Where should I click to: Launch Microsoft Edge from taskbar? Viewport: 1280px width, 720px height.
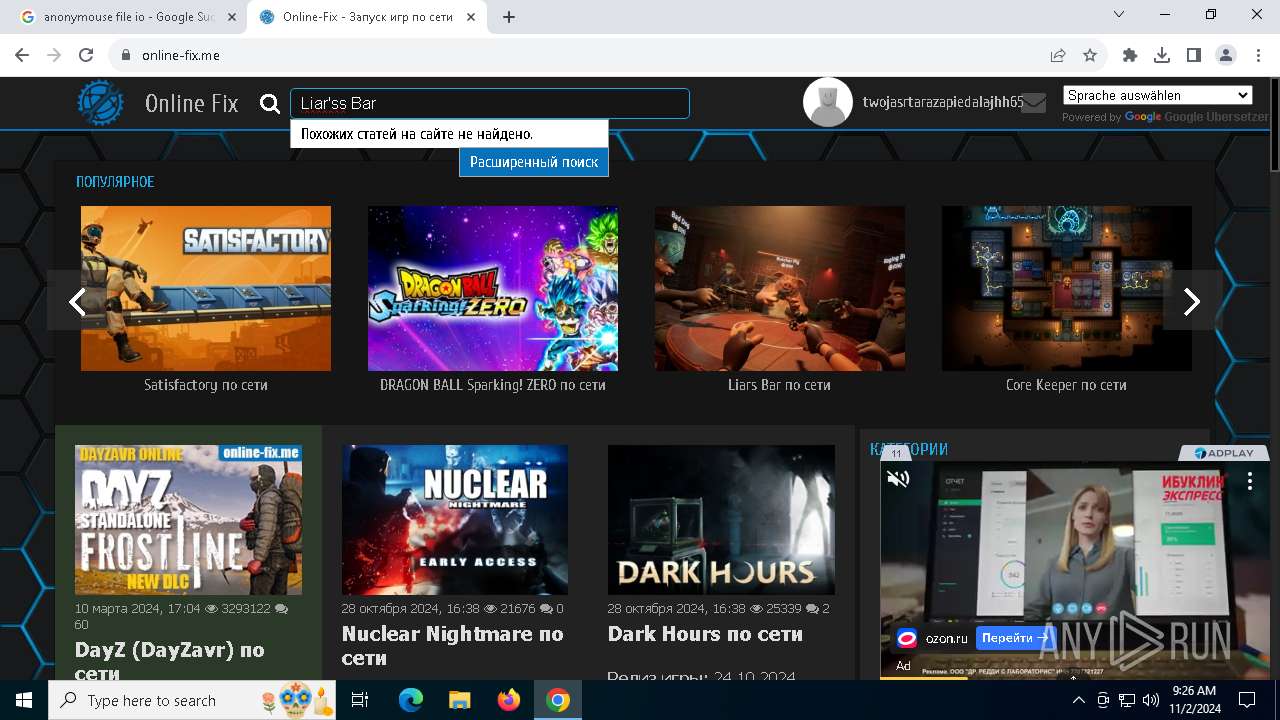[411, 700]
